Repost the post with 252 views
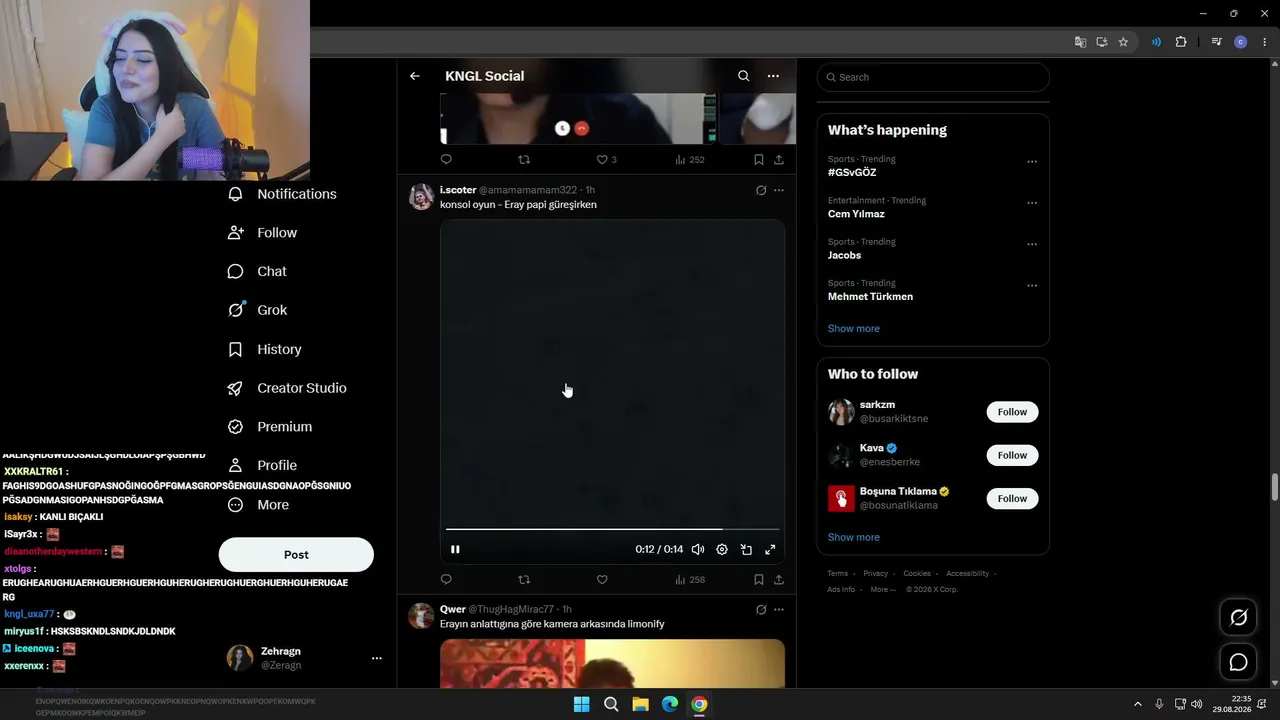The image size is (1280, 720). click(524, 159)
